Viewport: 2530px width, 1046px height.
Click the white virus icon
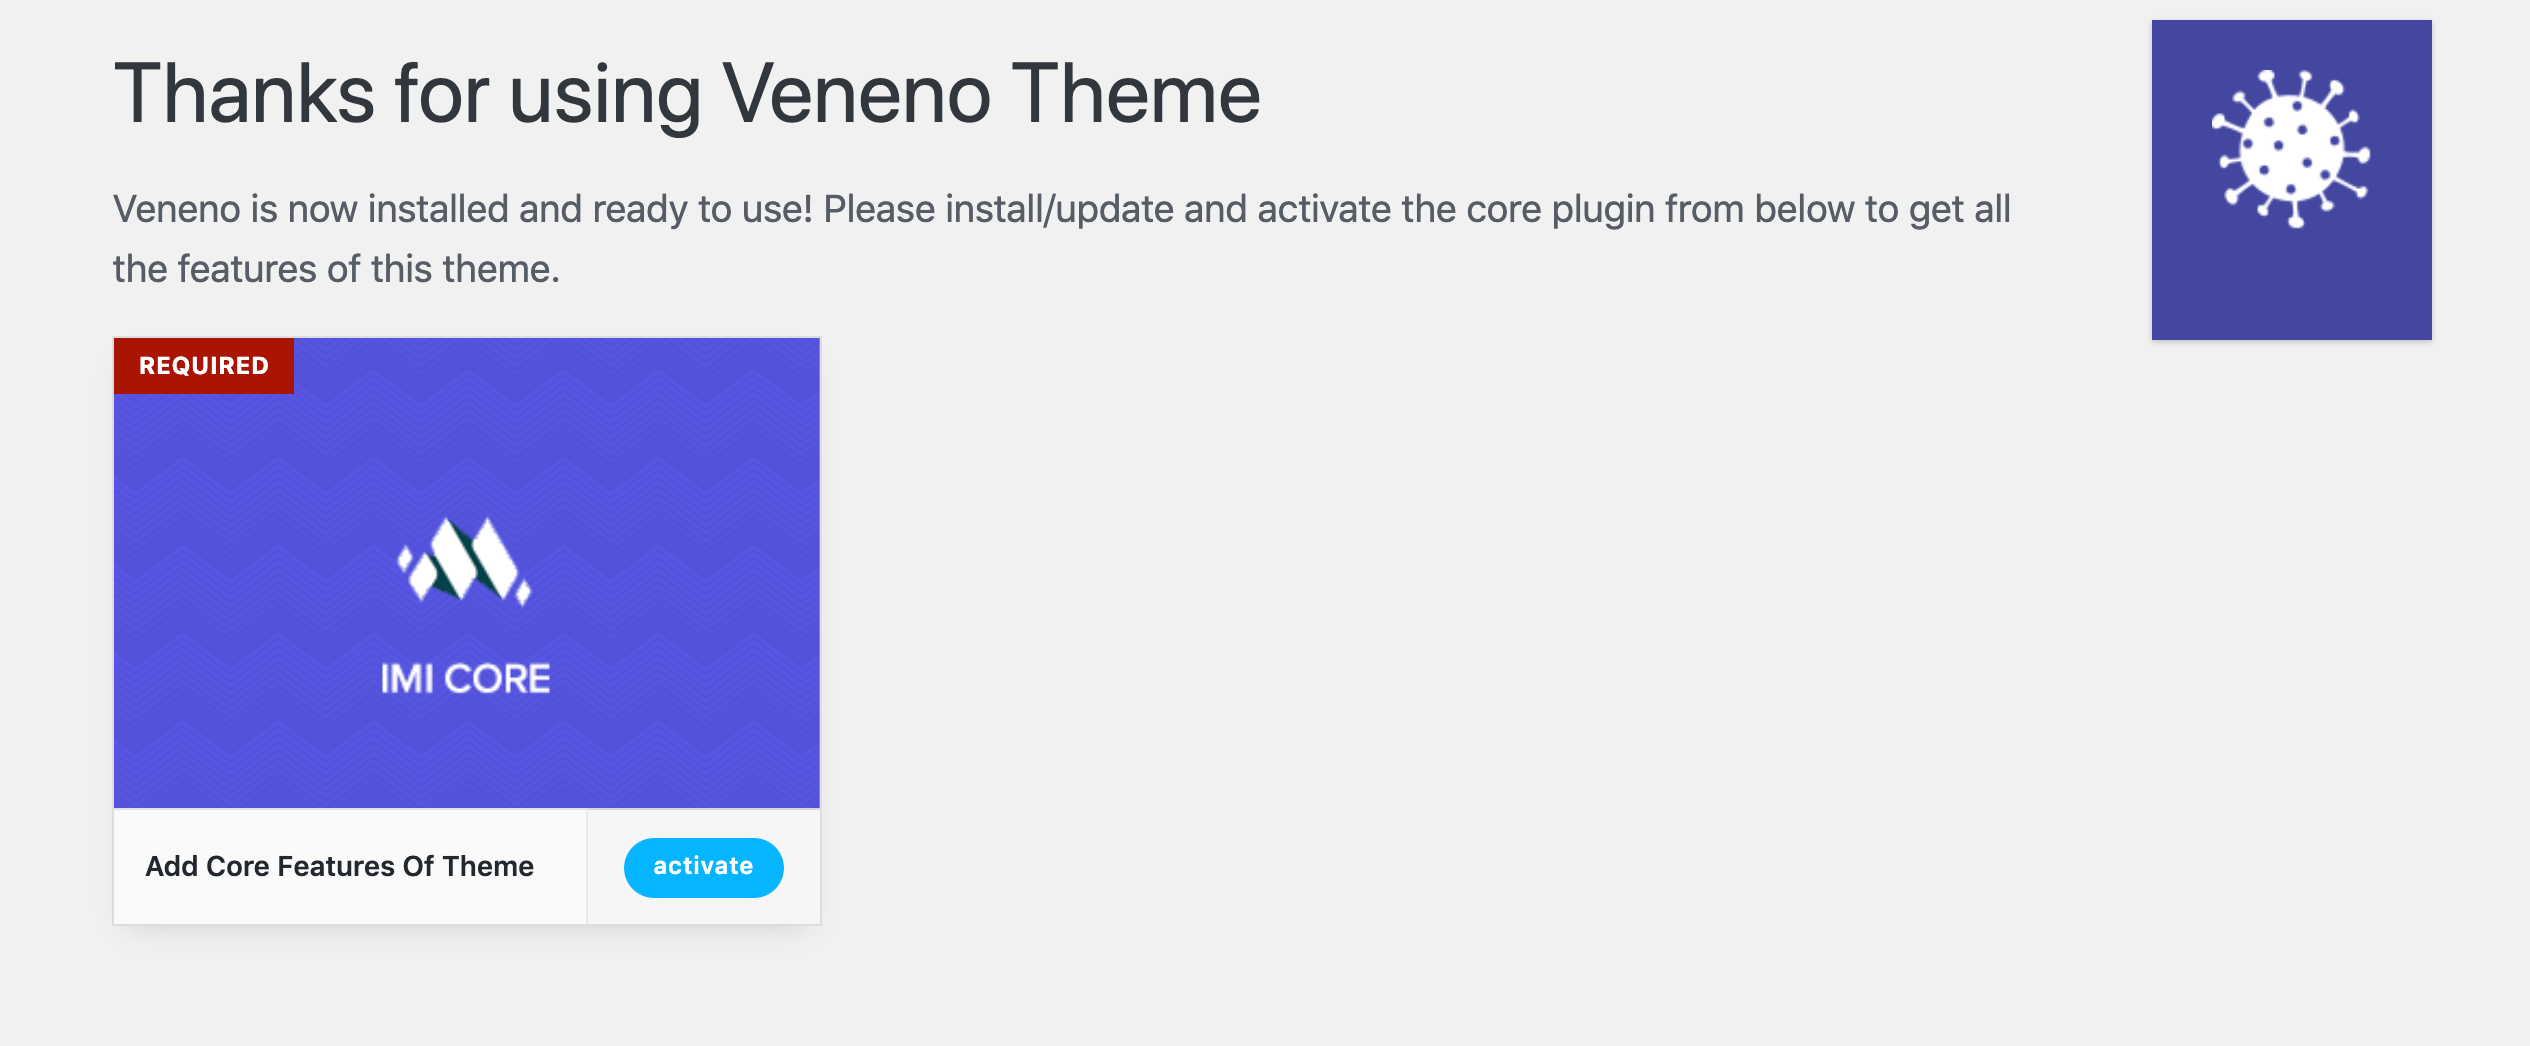[2291, 149]
